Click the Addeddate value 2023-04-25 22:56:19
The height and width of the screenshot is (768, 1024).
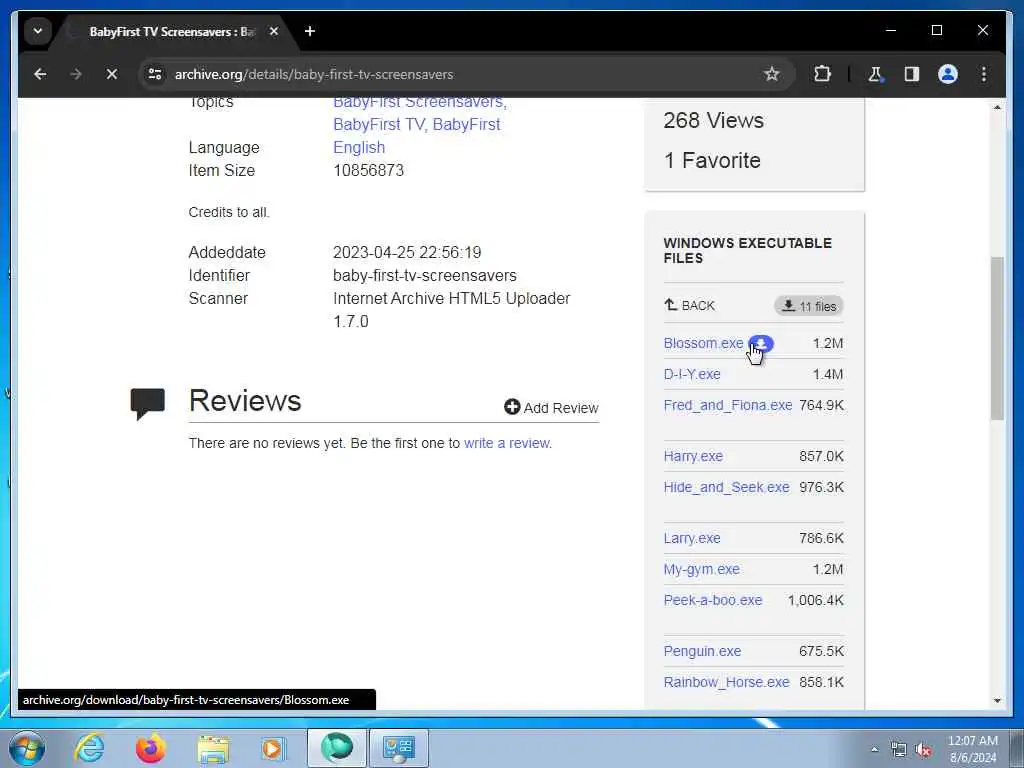coord(407,253)
